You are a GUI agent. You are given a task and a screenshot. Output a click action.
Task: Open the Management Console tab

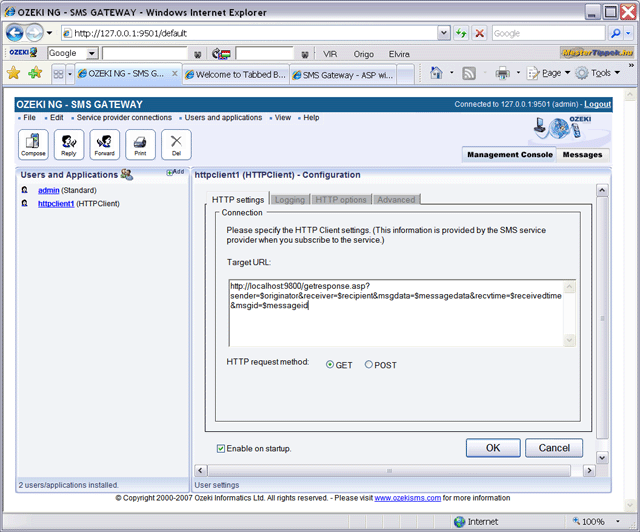(510, 155)
